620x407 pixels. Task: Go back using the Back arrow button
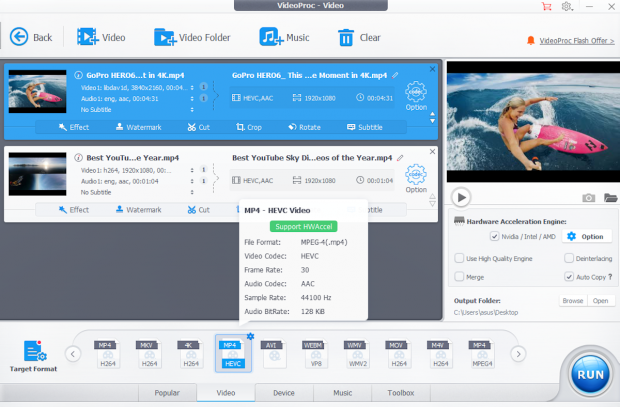click(x=31, y=37)
